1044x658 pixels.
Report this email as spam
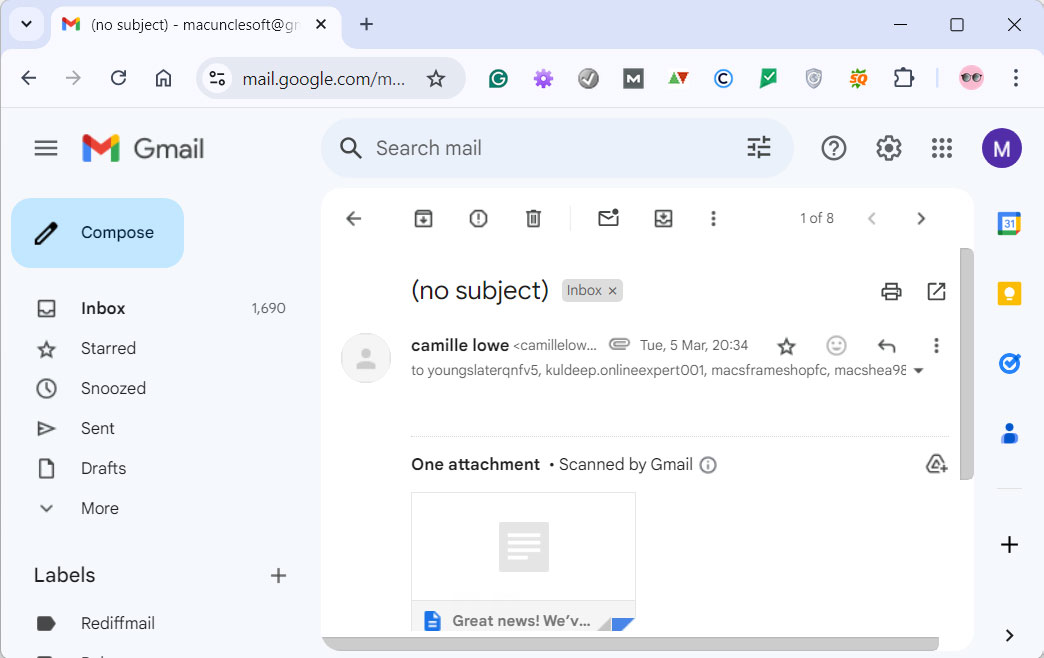[478, 218]
